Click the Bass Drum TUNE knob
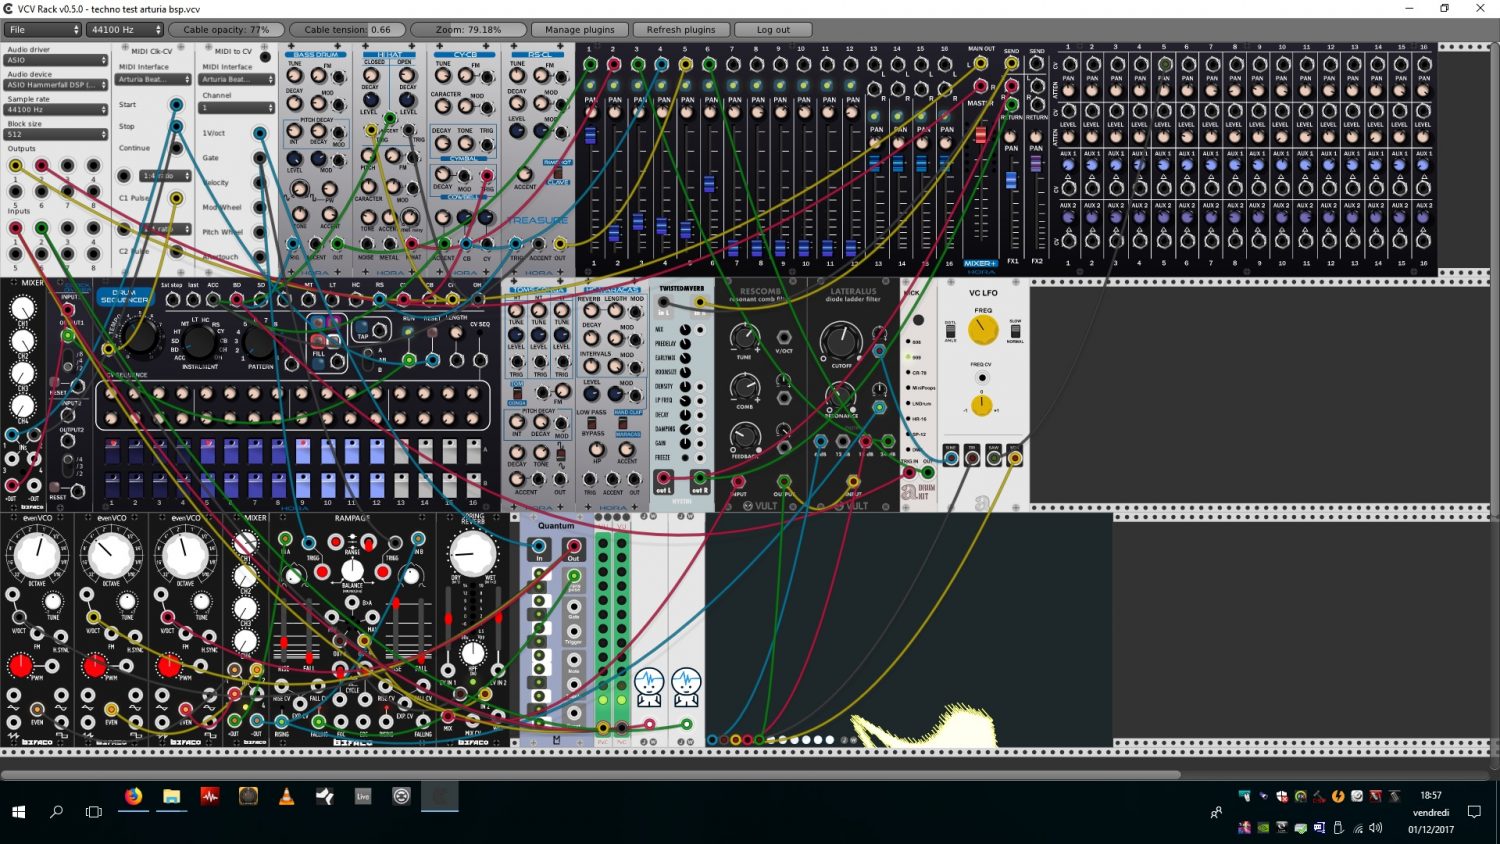 click(x=294, y=76)
